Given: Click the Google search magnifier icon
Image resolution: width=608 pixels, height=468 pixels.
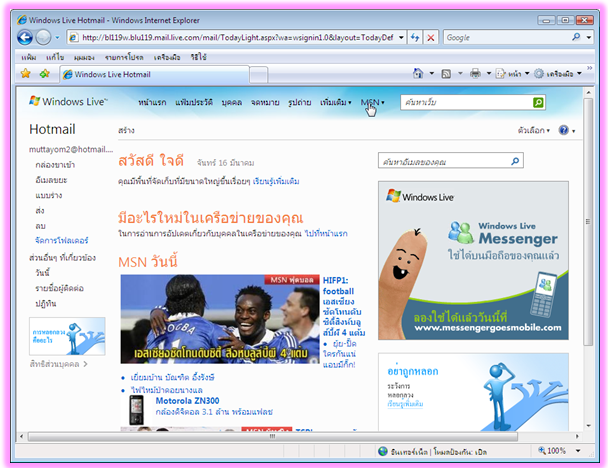Looking at the screenshot, I should point(576,37).
